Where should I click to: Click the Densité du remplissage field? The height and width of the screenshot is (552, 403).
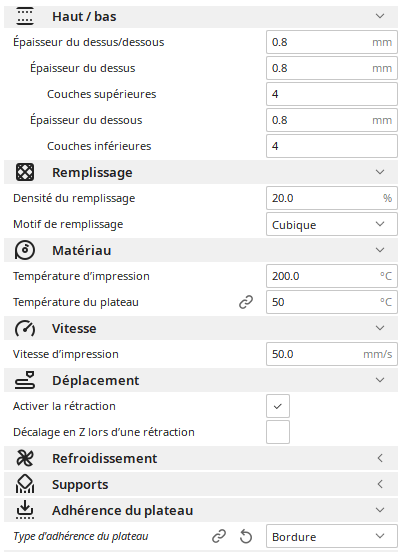point(332,198)
